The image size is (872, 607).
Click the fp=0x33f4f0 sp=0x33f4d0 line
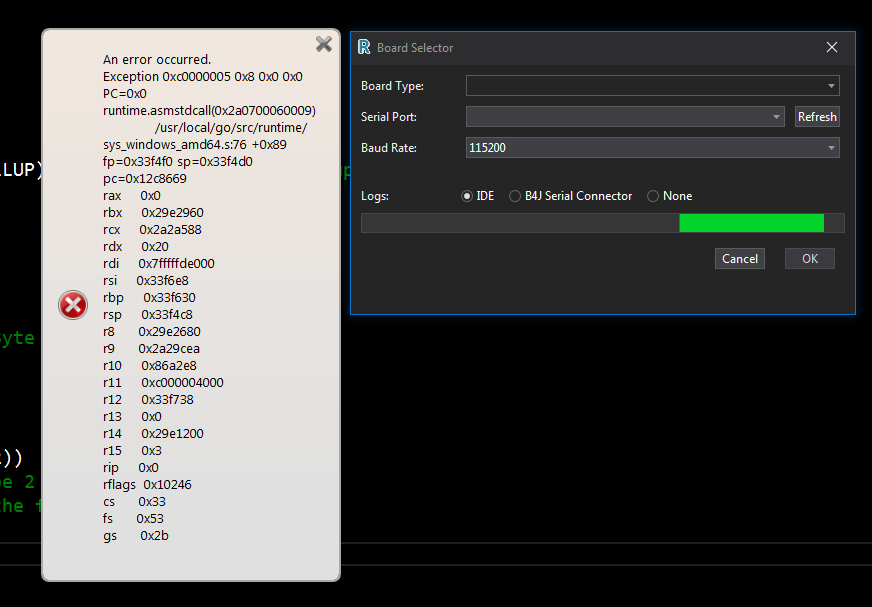177,162
